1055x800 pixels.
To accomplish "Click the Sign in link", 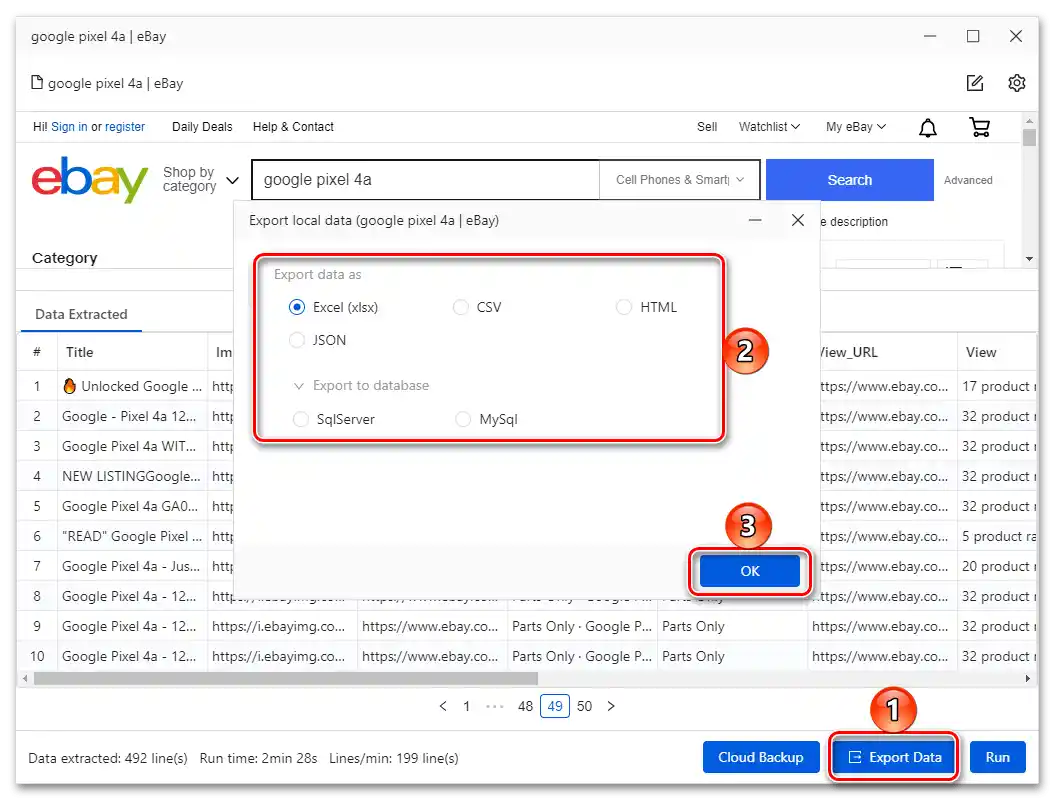I will [69, 126].
